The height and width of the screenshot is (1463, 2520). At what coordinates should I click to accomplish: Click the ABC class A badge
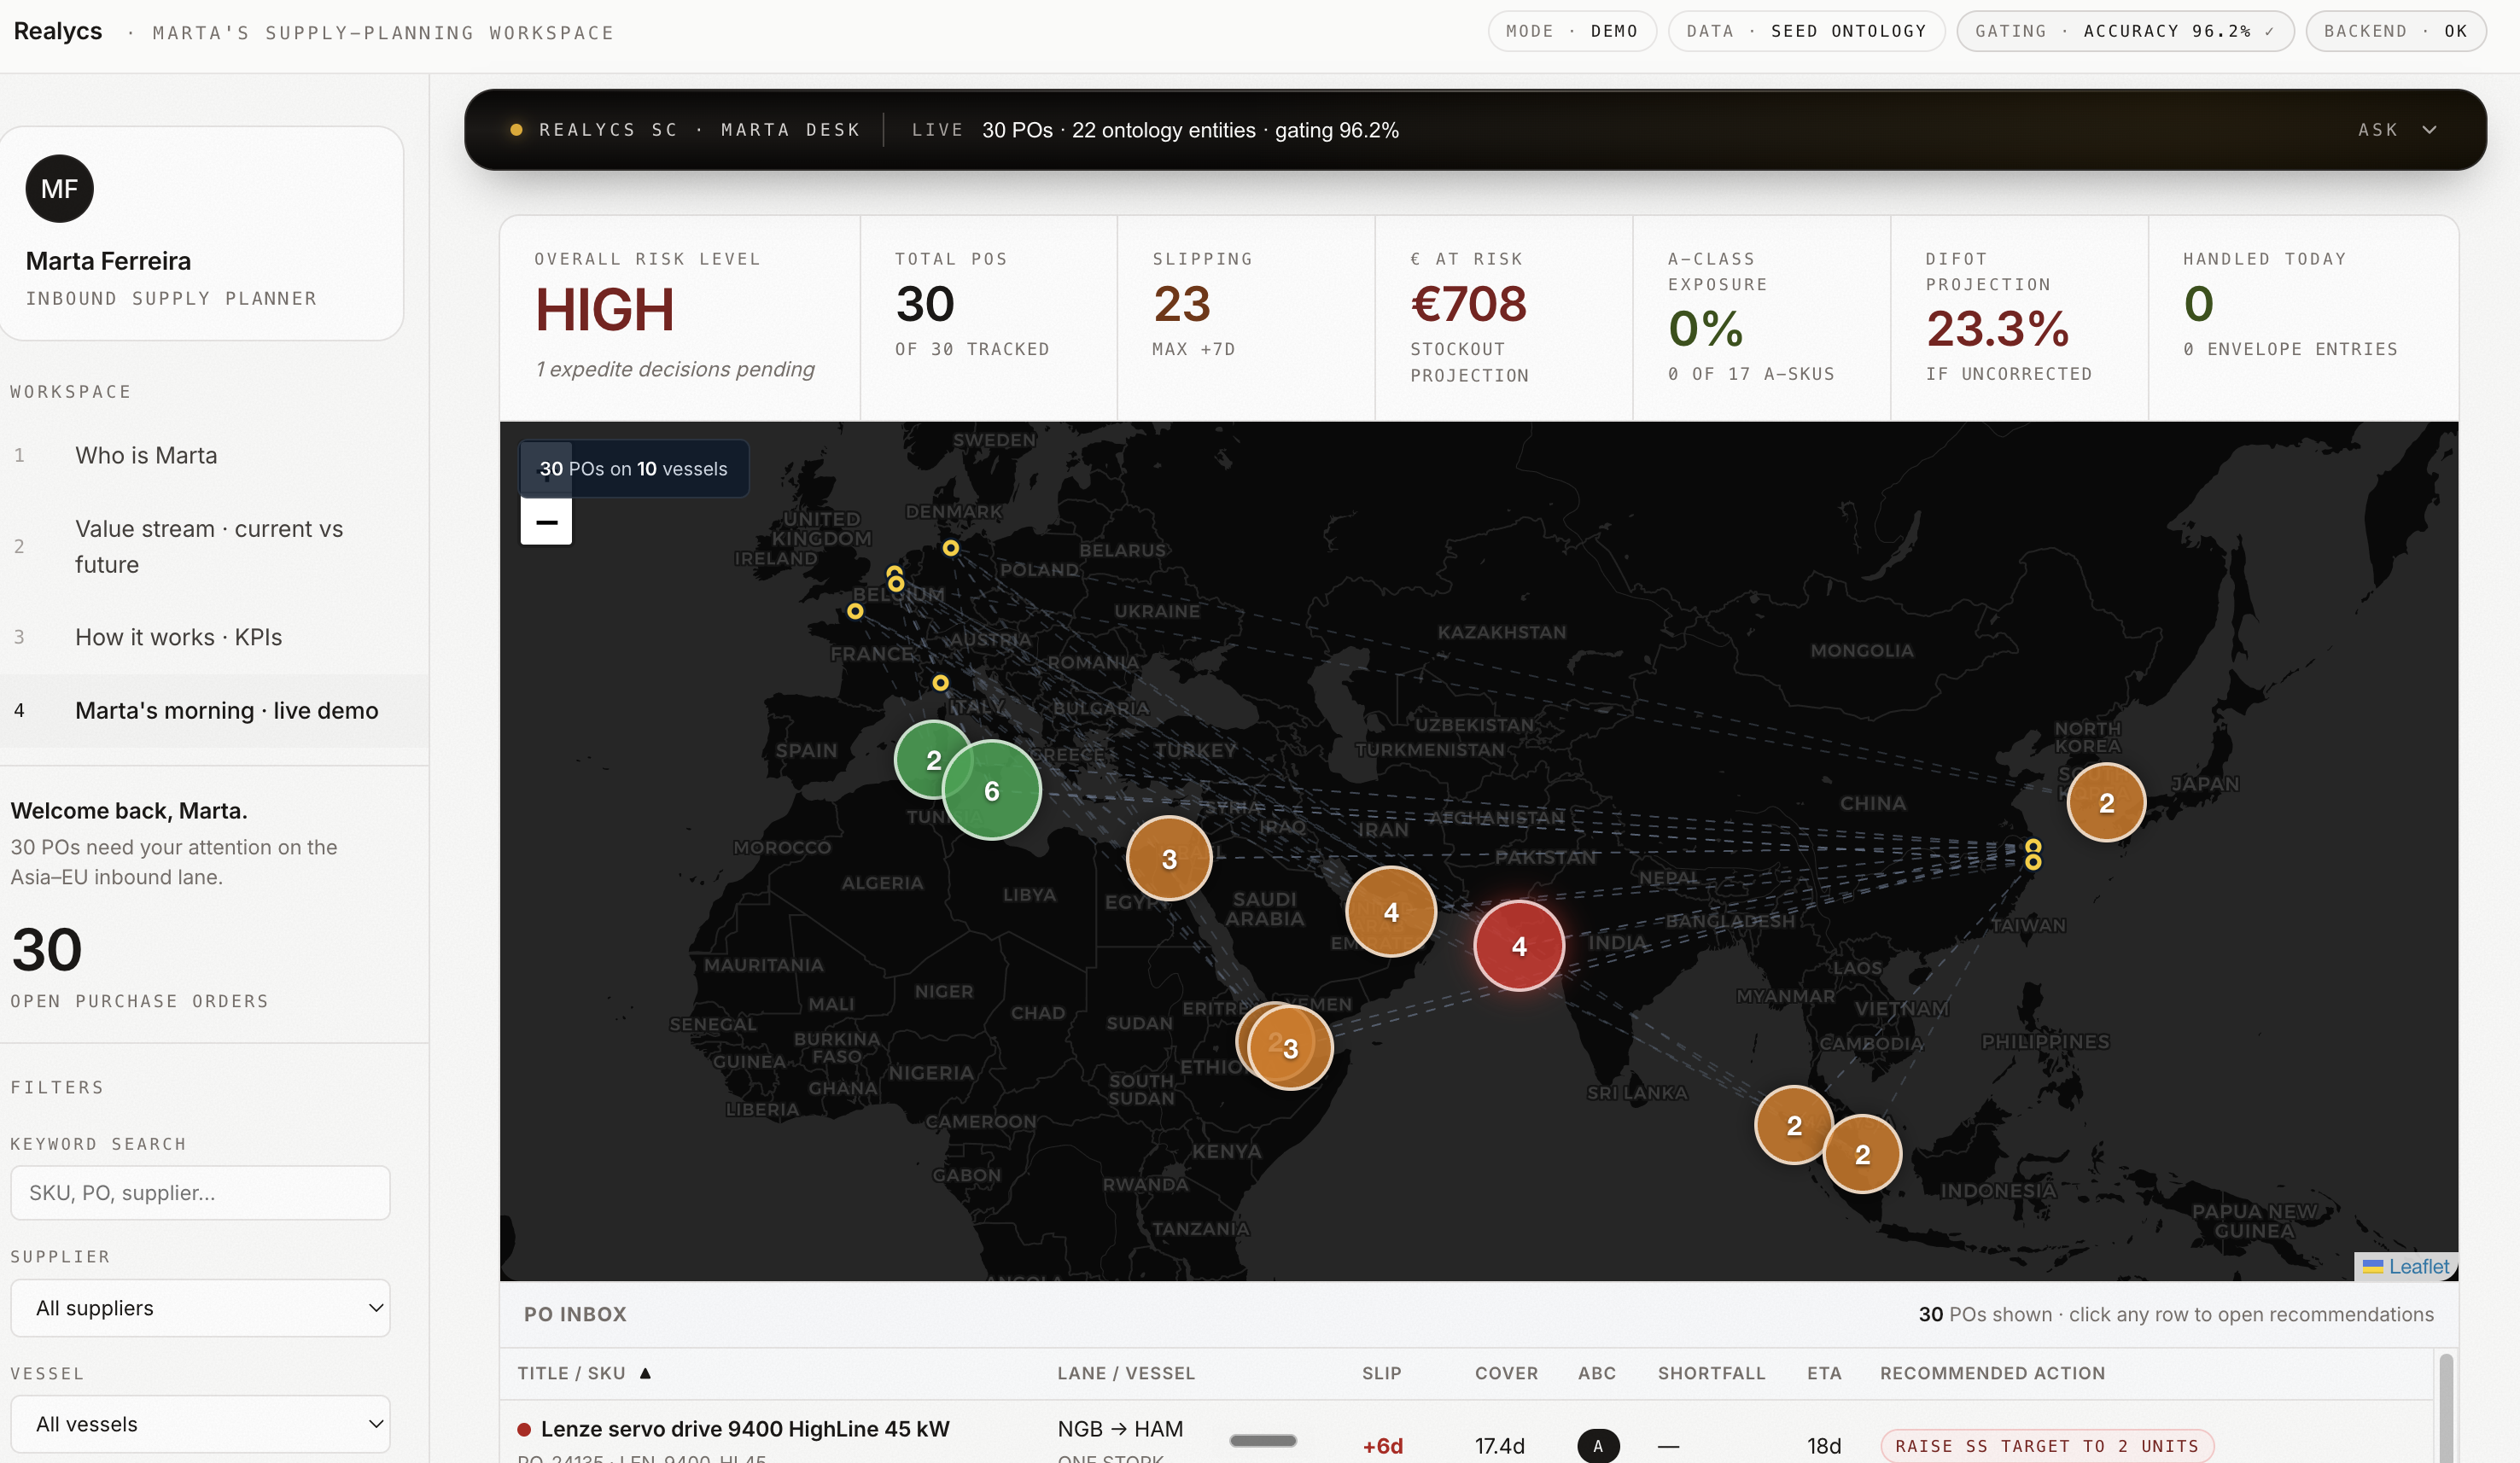point(1598,1446)
